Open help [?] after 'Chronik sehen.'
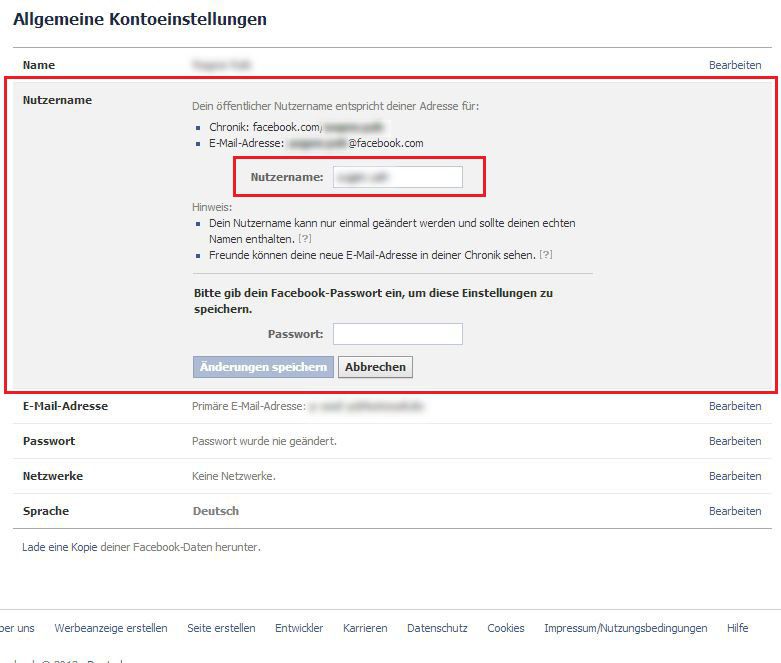 pos(546,255)
